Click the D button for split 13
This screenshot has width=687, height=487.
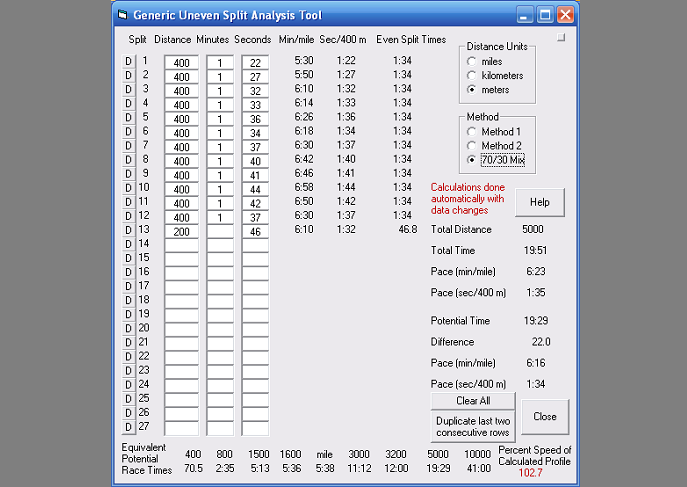pos(127,230)
